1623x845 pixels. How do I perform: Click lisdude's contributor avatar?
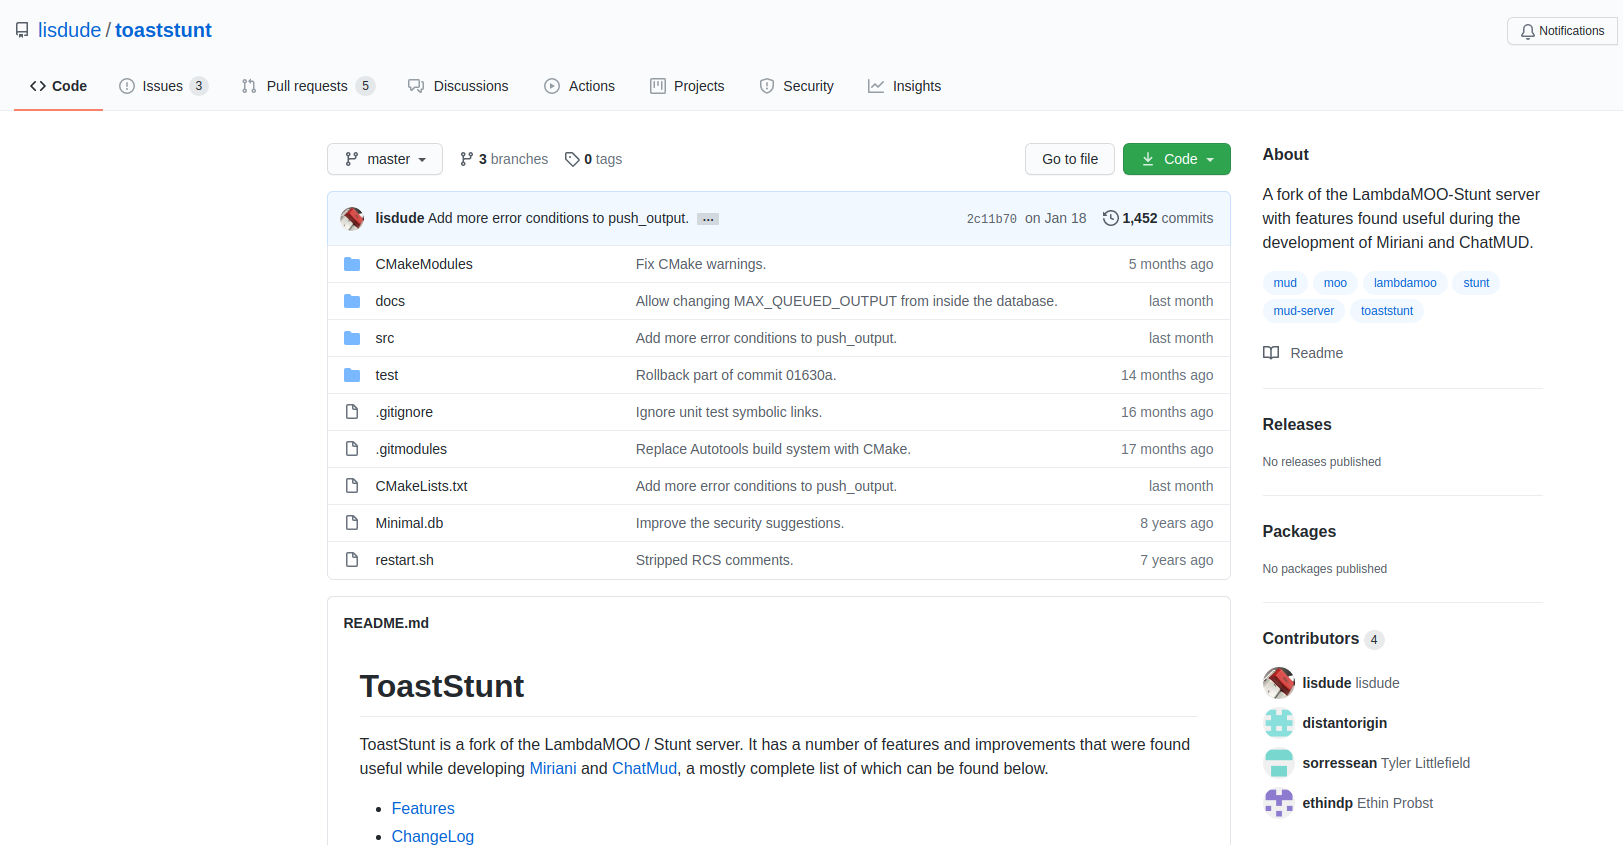1279,683
